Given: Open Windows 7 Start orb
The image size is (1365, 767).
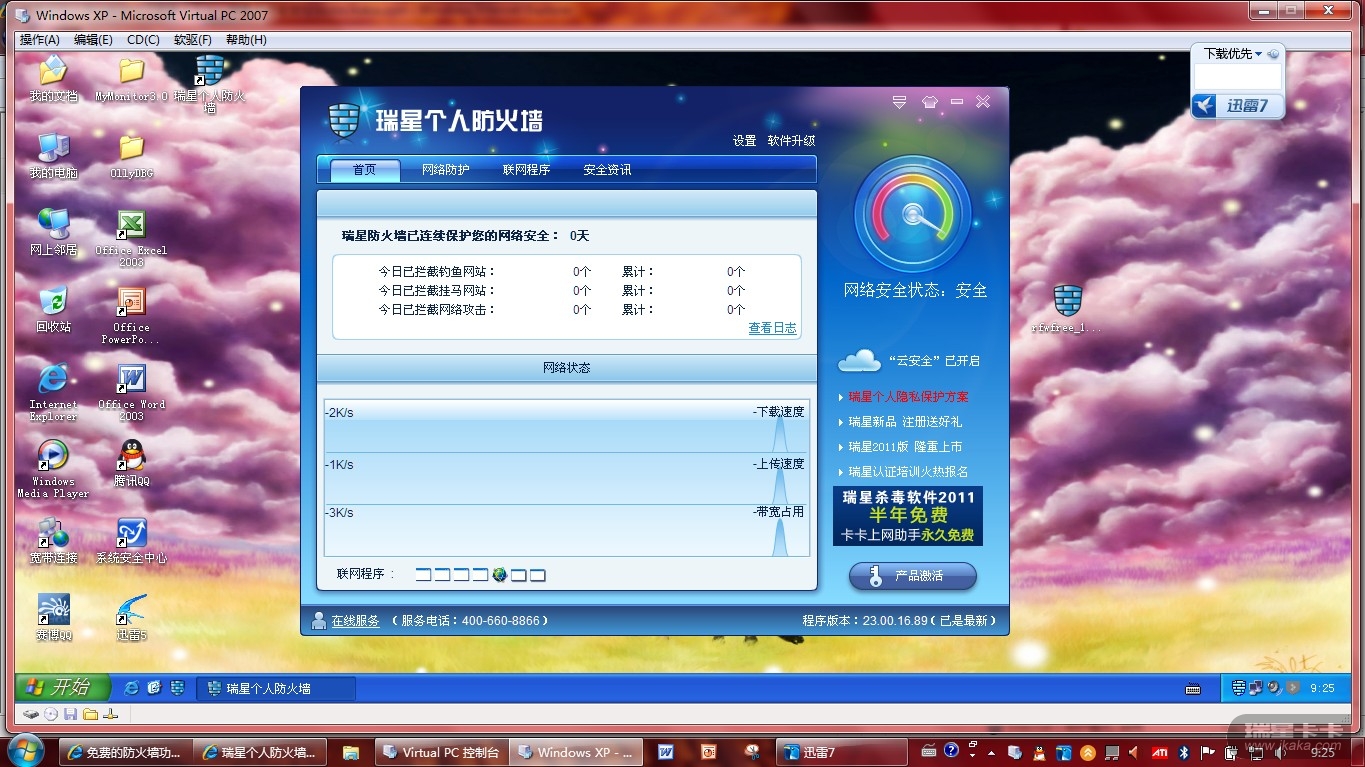Looking at the screenshot, I should coord(24,750).
